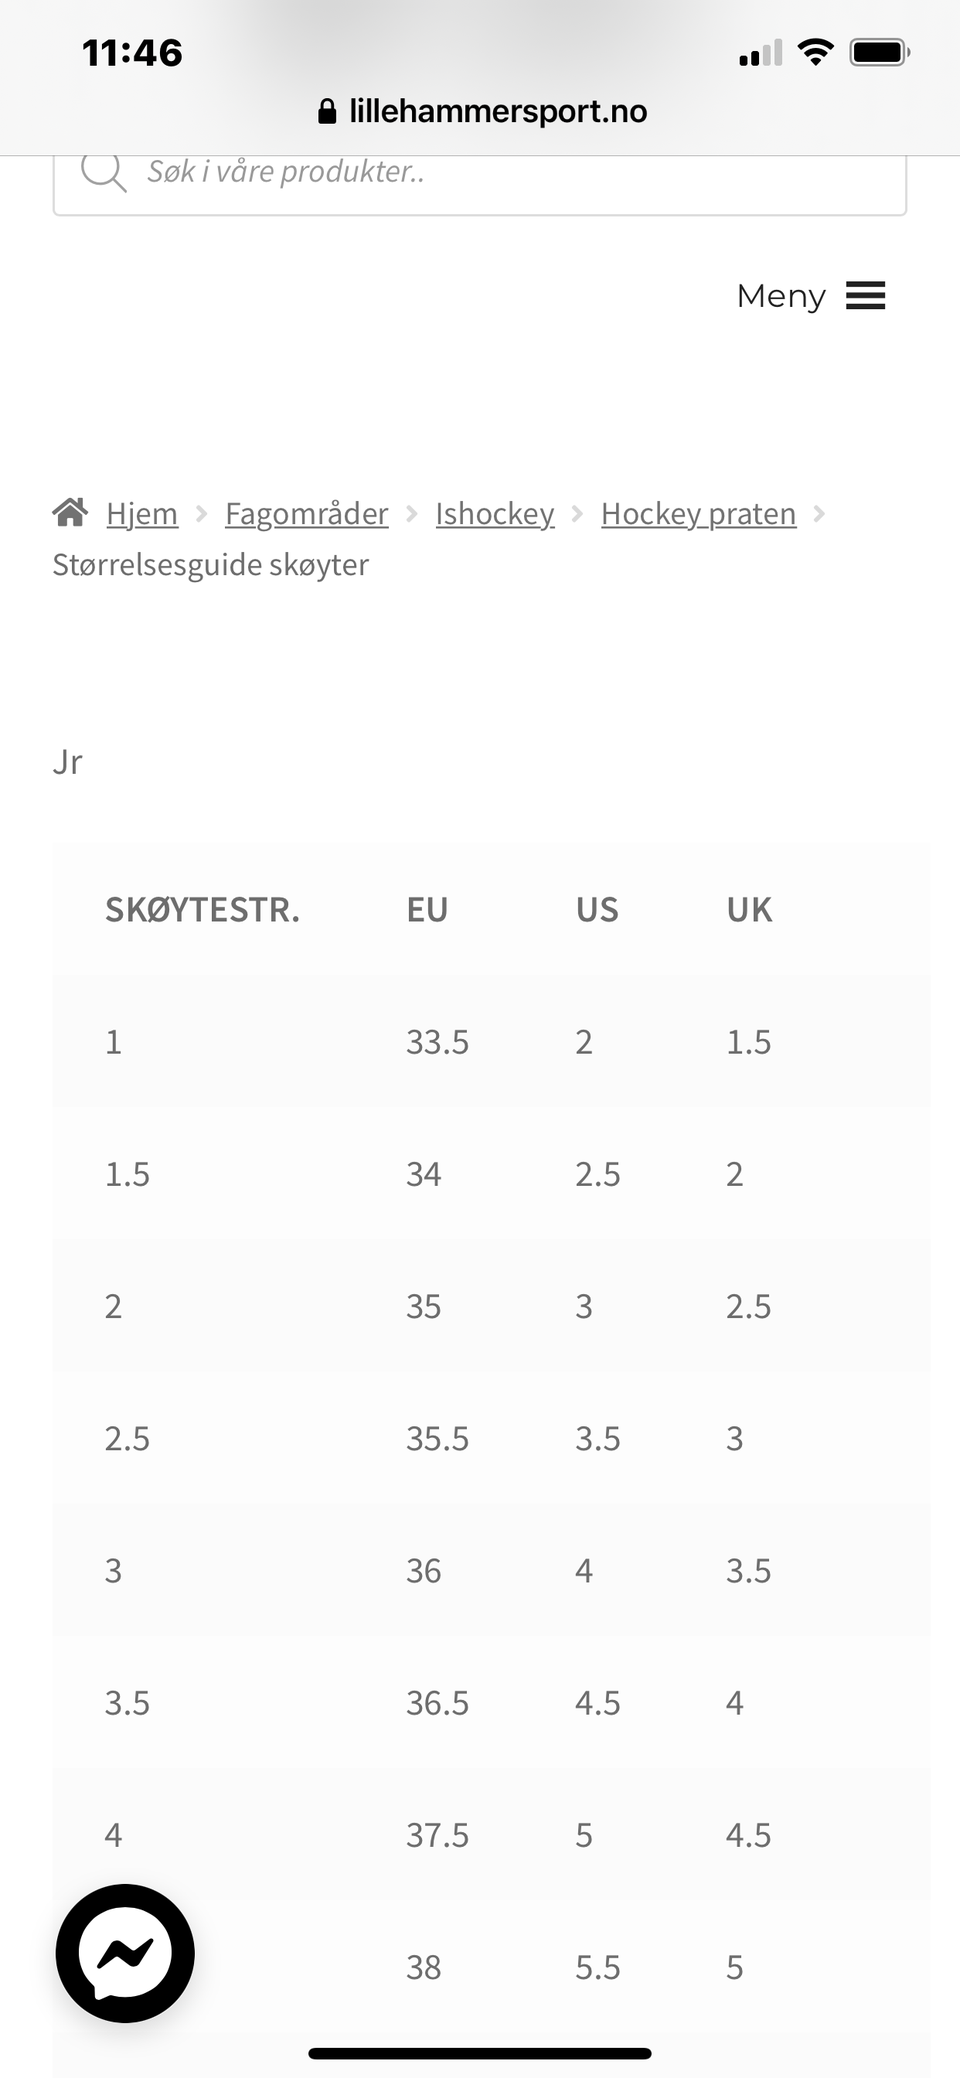
Task: Go to Hjem breadcrumb link
Action: tap(142, 513)
